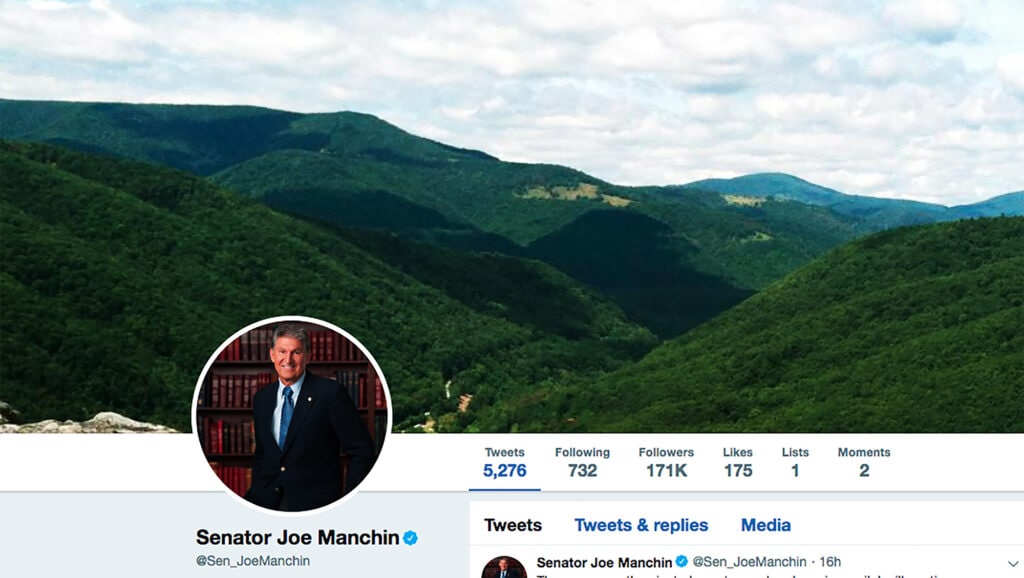Image resolution: width=1024 pixels, height=578 pixels.
Task: Open Senator Joe Manchin's profile picture
Action: 291,415
